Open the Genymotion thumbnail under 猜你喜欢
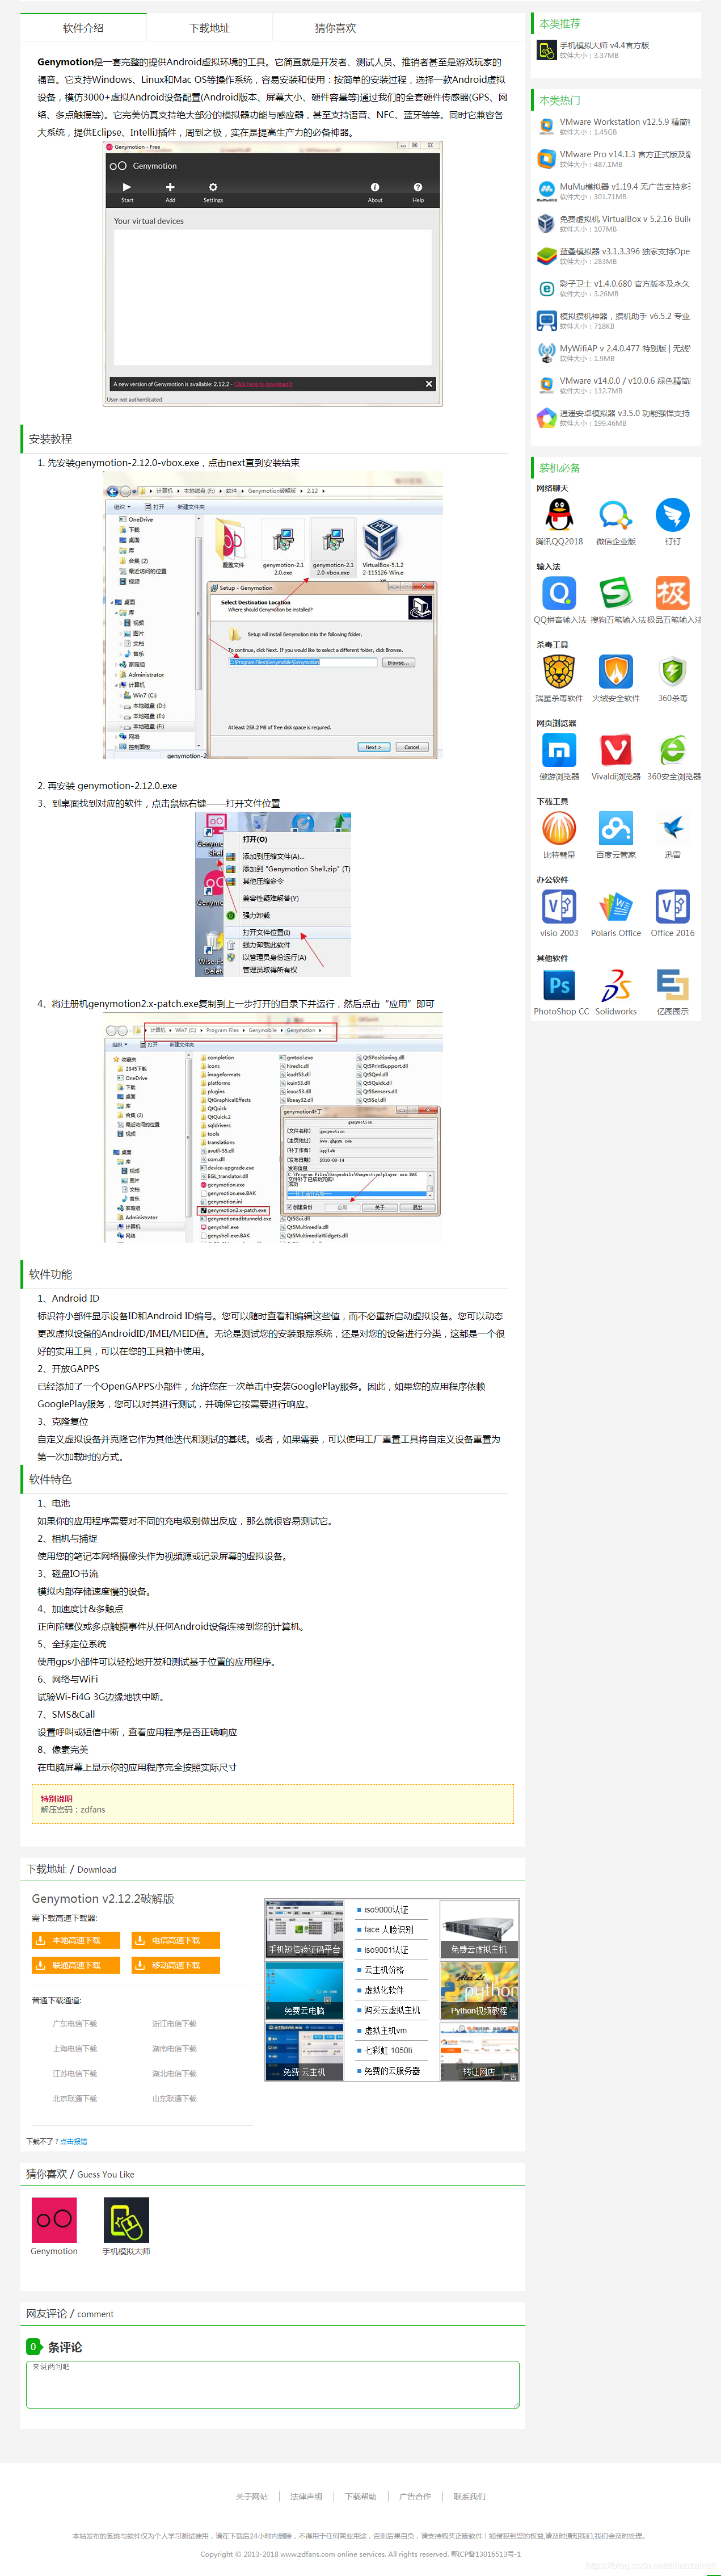This screenshot has width=721, height=2576. 54,2221
